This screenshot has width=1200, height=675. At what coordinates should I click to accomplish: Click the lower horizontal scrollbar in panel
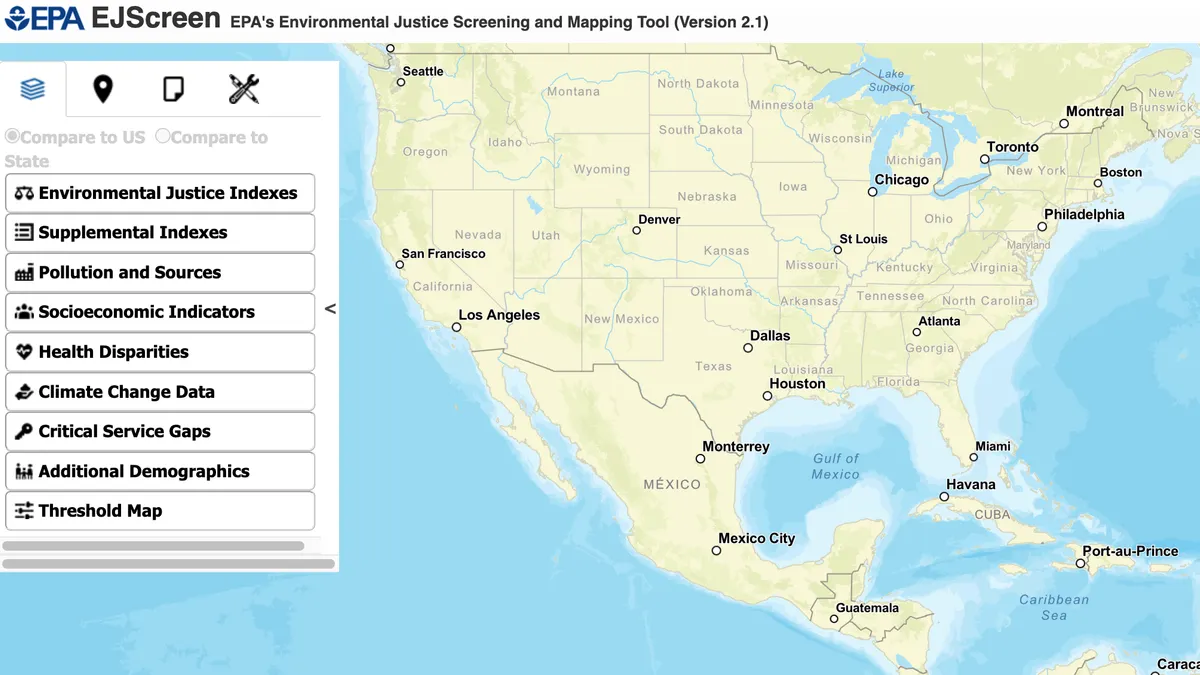[x=168, y=564]
